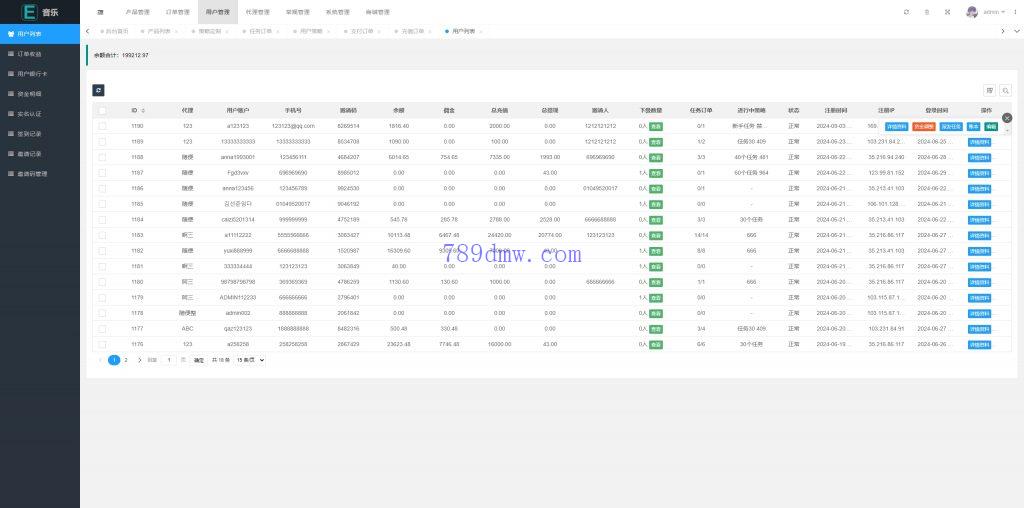The height and width of the screenshot is (508, 1024).
Task: Close the expanded action popup with X icon
Action: (x=1007, y=118)
